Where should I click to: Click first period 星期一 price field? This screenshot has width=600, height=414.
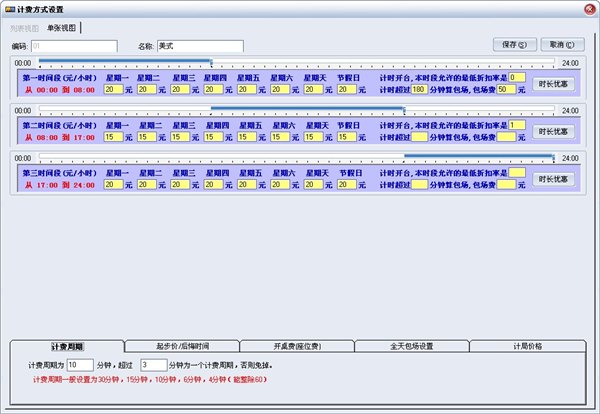tap(114, 90)
